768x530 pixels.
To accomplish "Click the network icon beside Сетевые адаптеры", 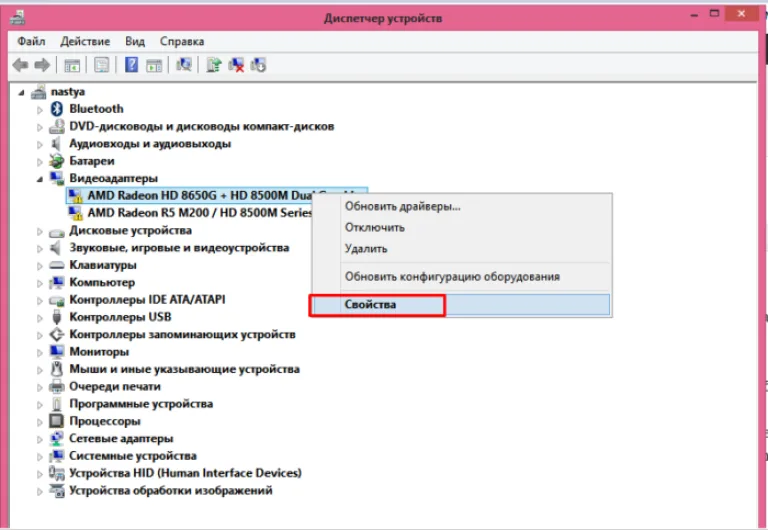I will point(57,438).
